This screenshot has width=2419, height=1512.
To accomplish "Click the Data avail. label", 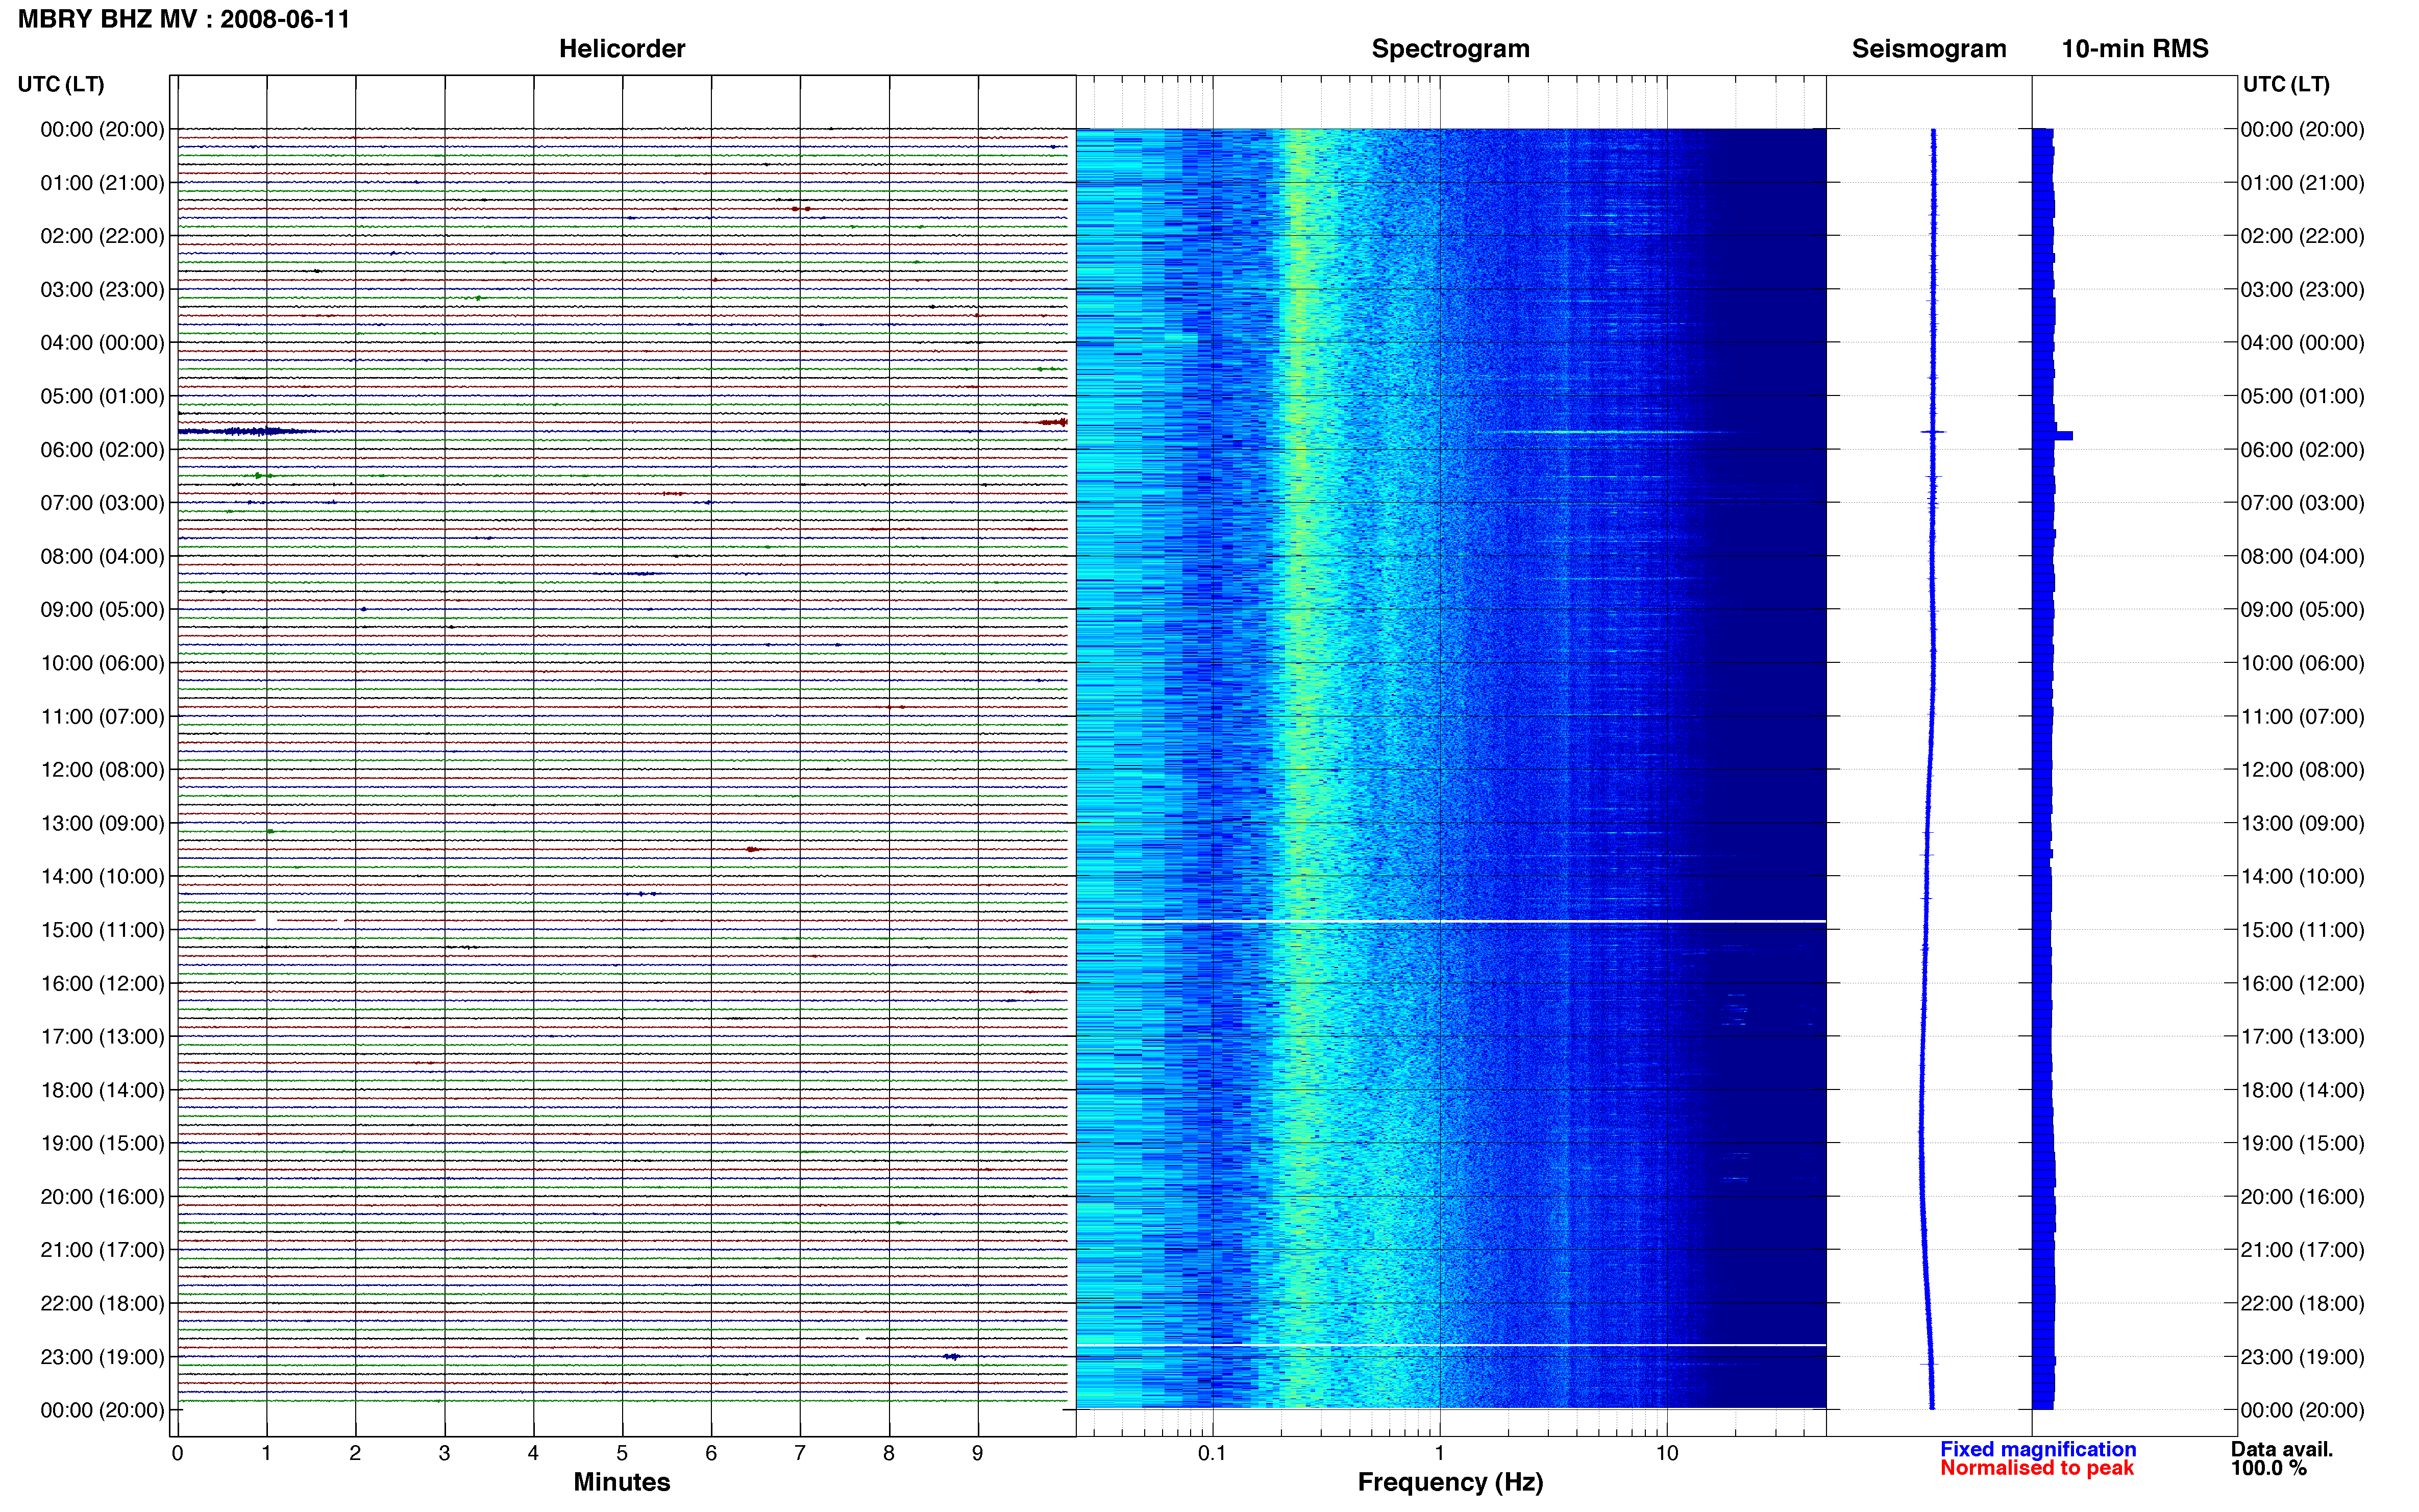I will click(x=2281, y=1449).
